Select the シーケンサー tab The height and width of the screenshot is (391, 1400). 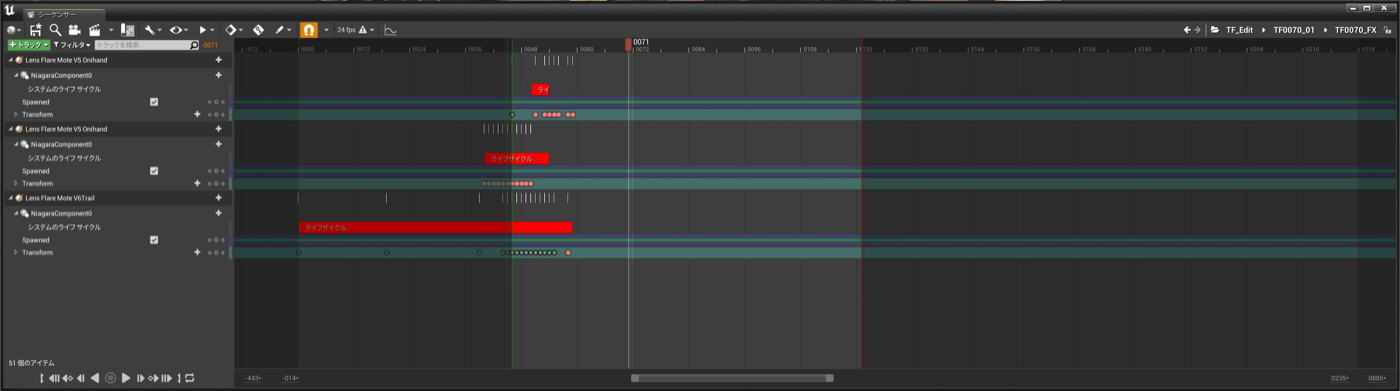(x=55, y=15)
